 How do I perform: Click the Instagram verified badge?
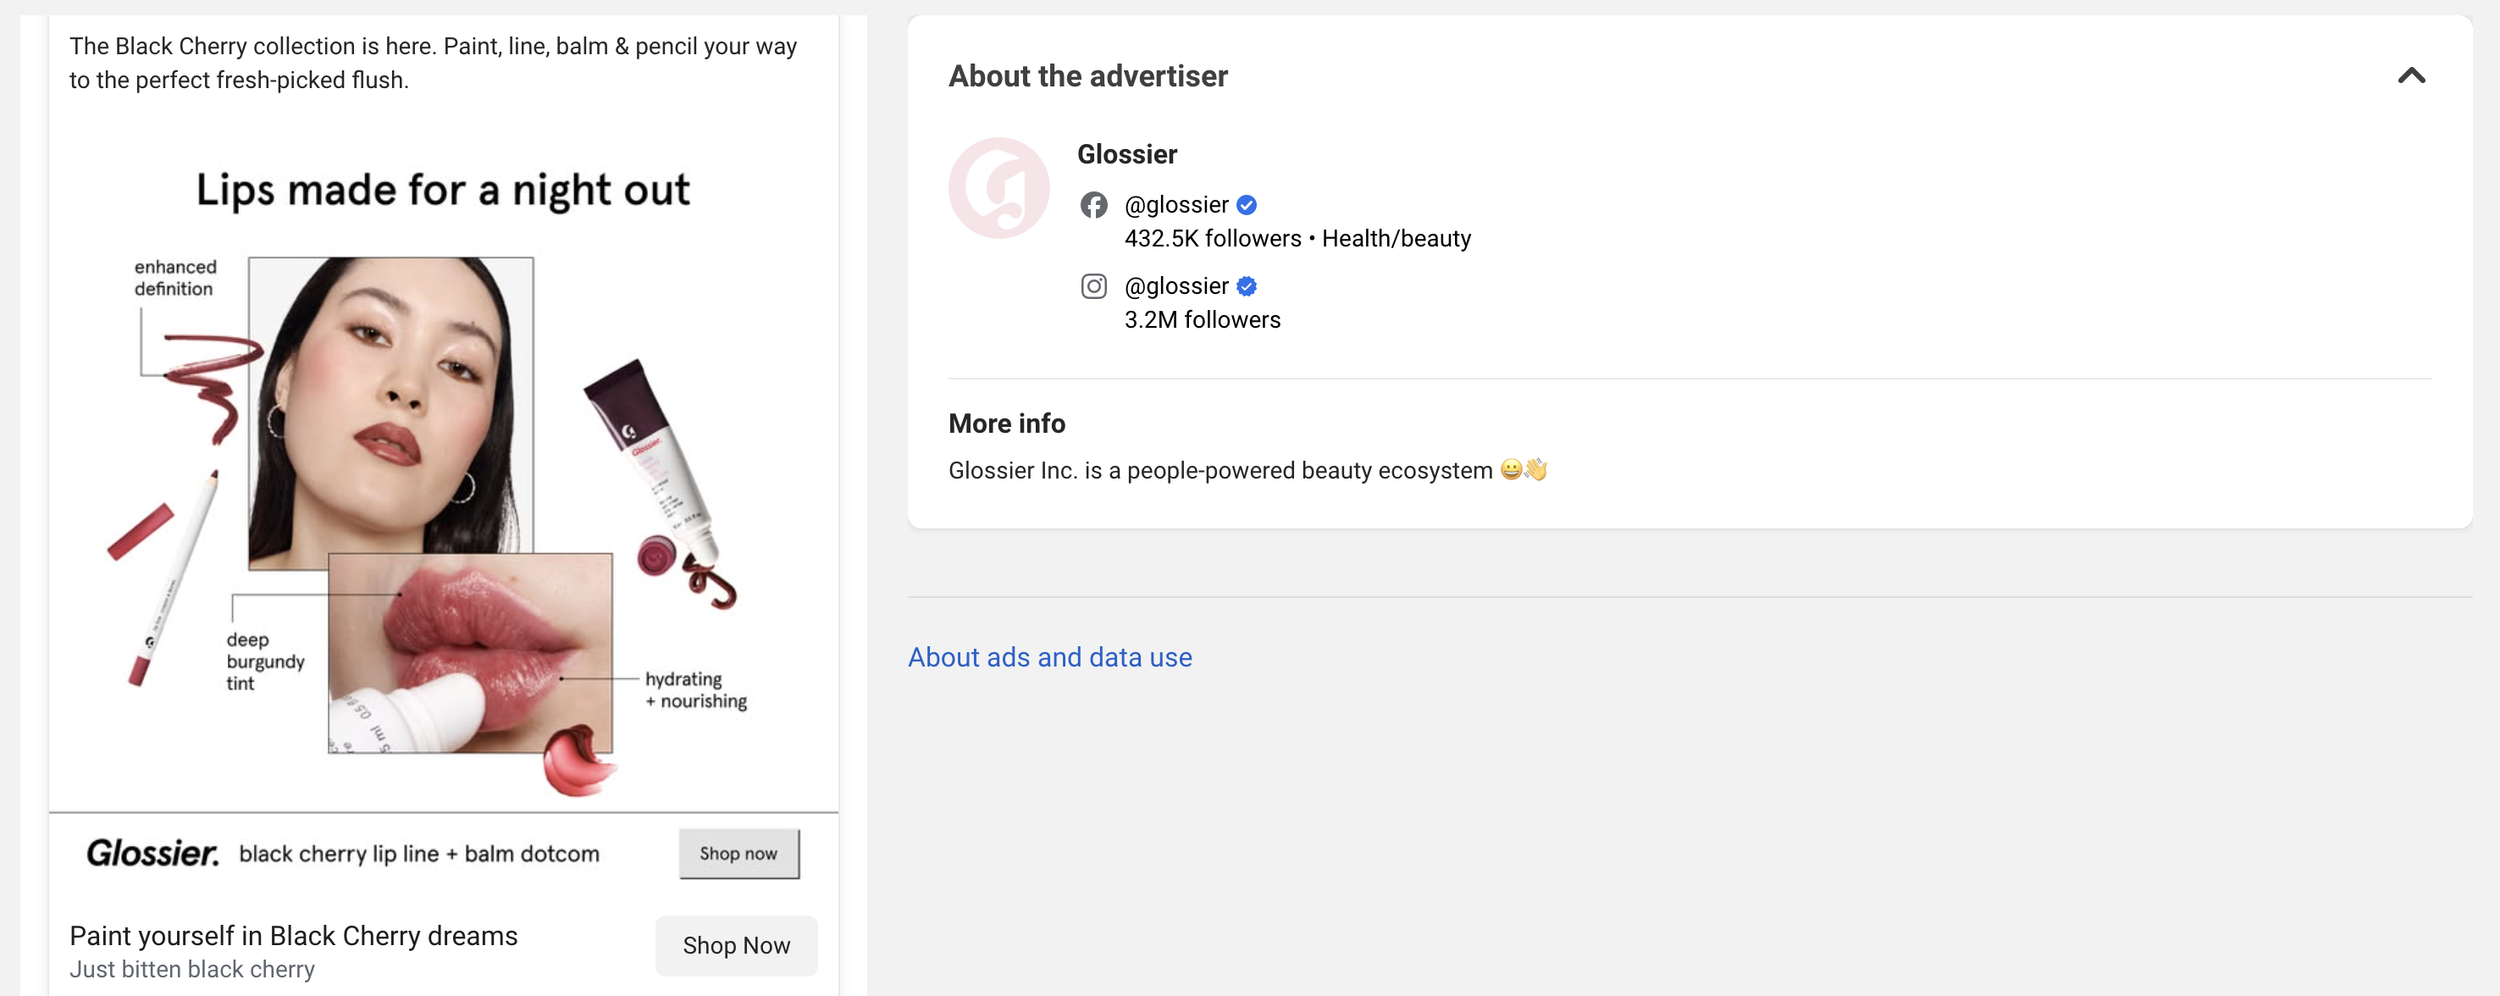pyautogui.click(x=1246, y=286)
